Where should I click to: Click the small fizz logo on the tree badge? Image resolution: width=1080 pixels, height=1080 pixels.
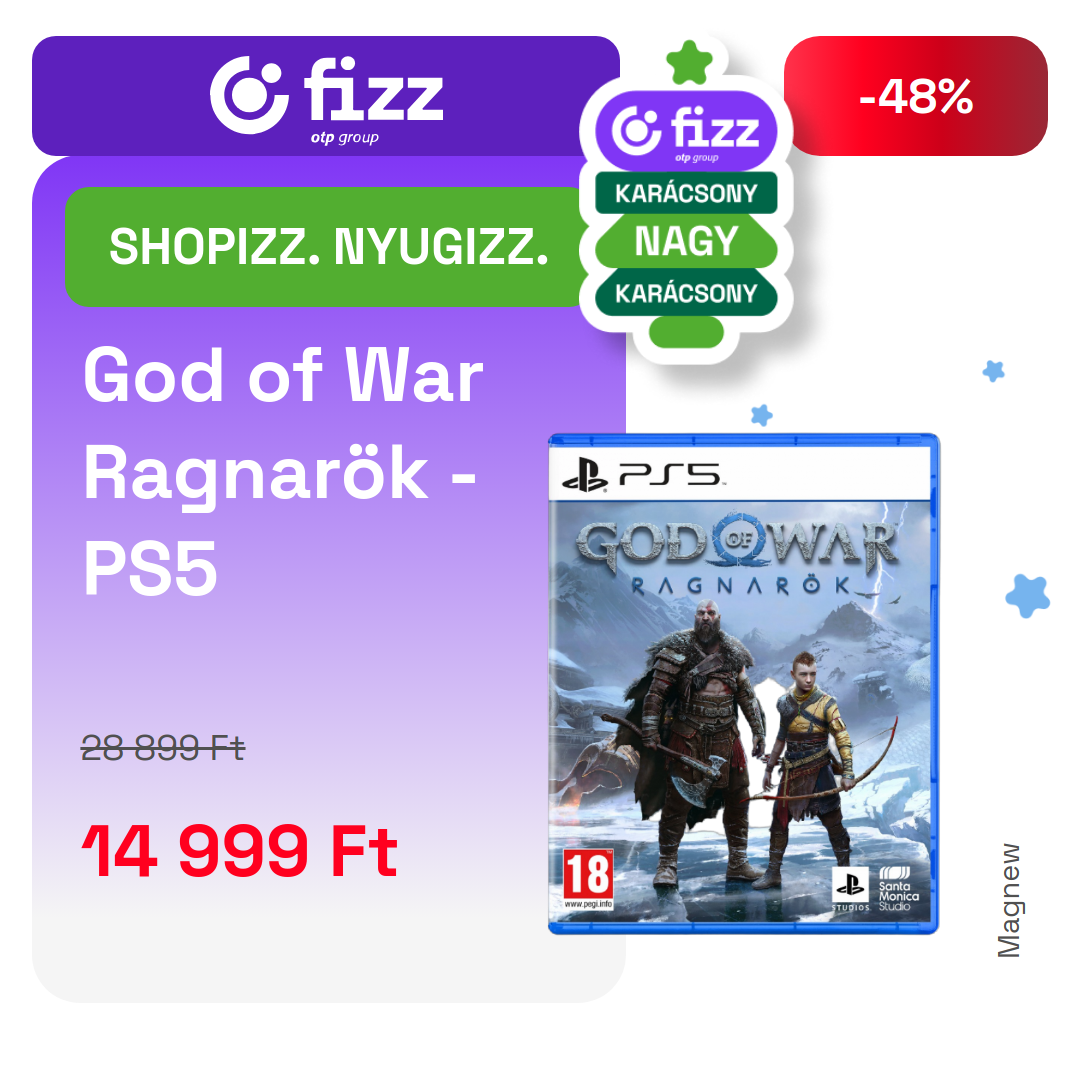[686, 132]
